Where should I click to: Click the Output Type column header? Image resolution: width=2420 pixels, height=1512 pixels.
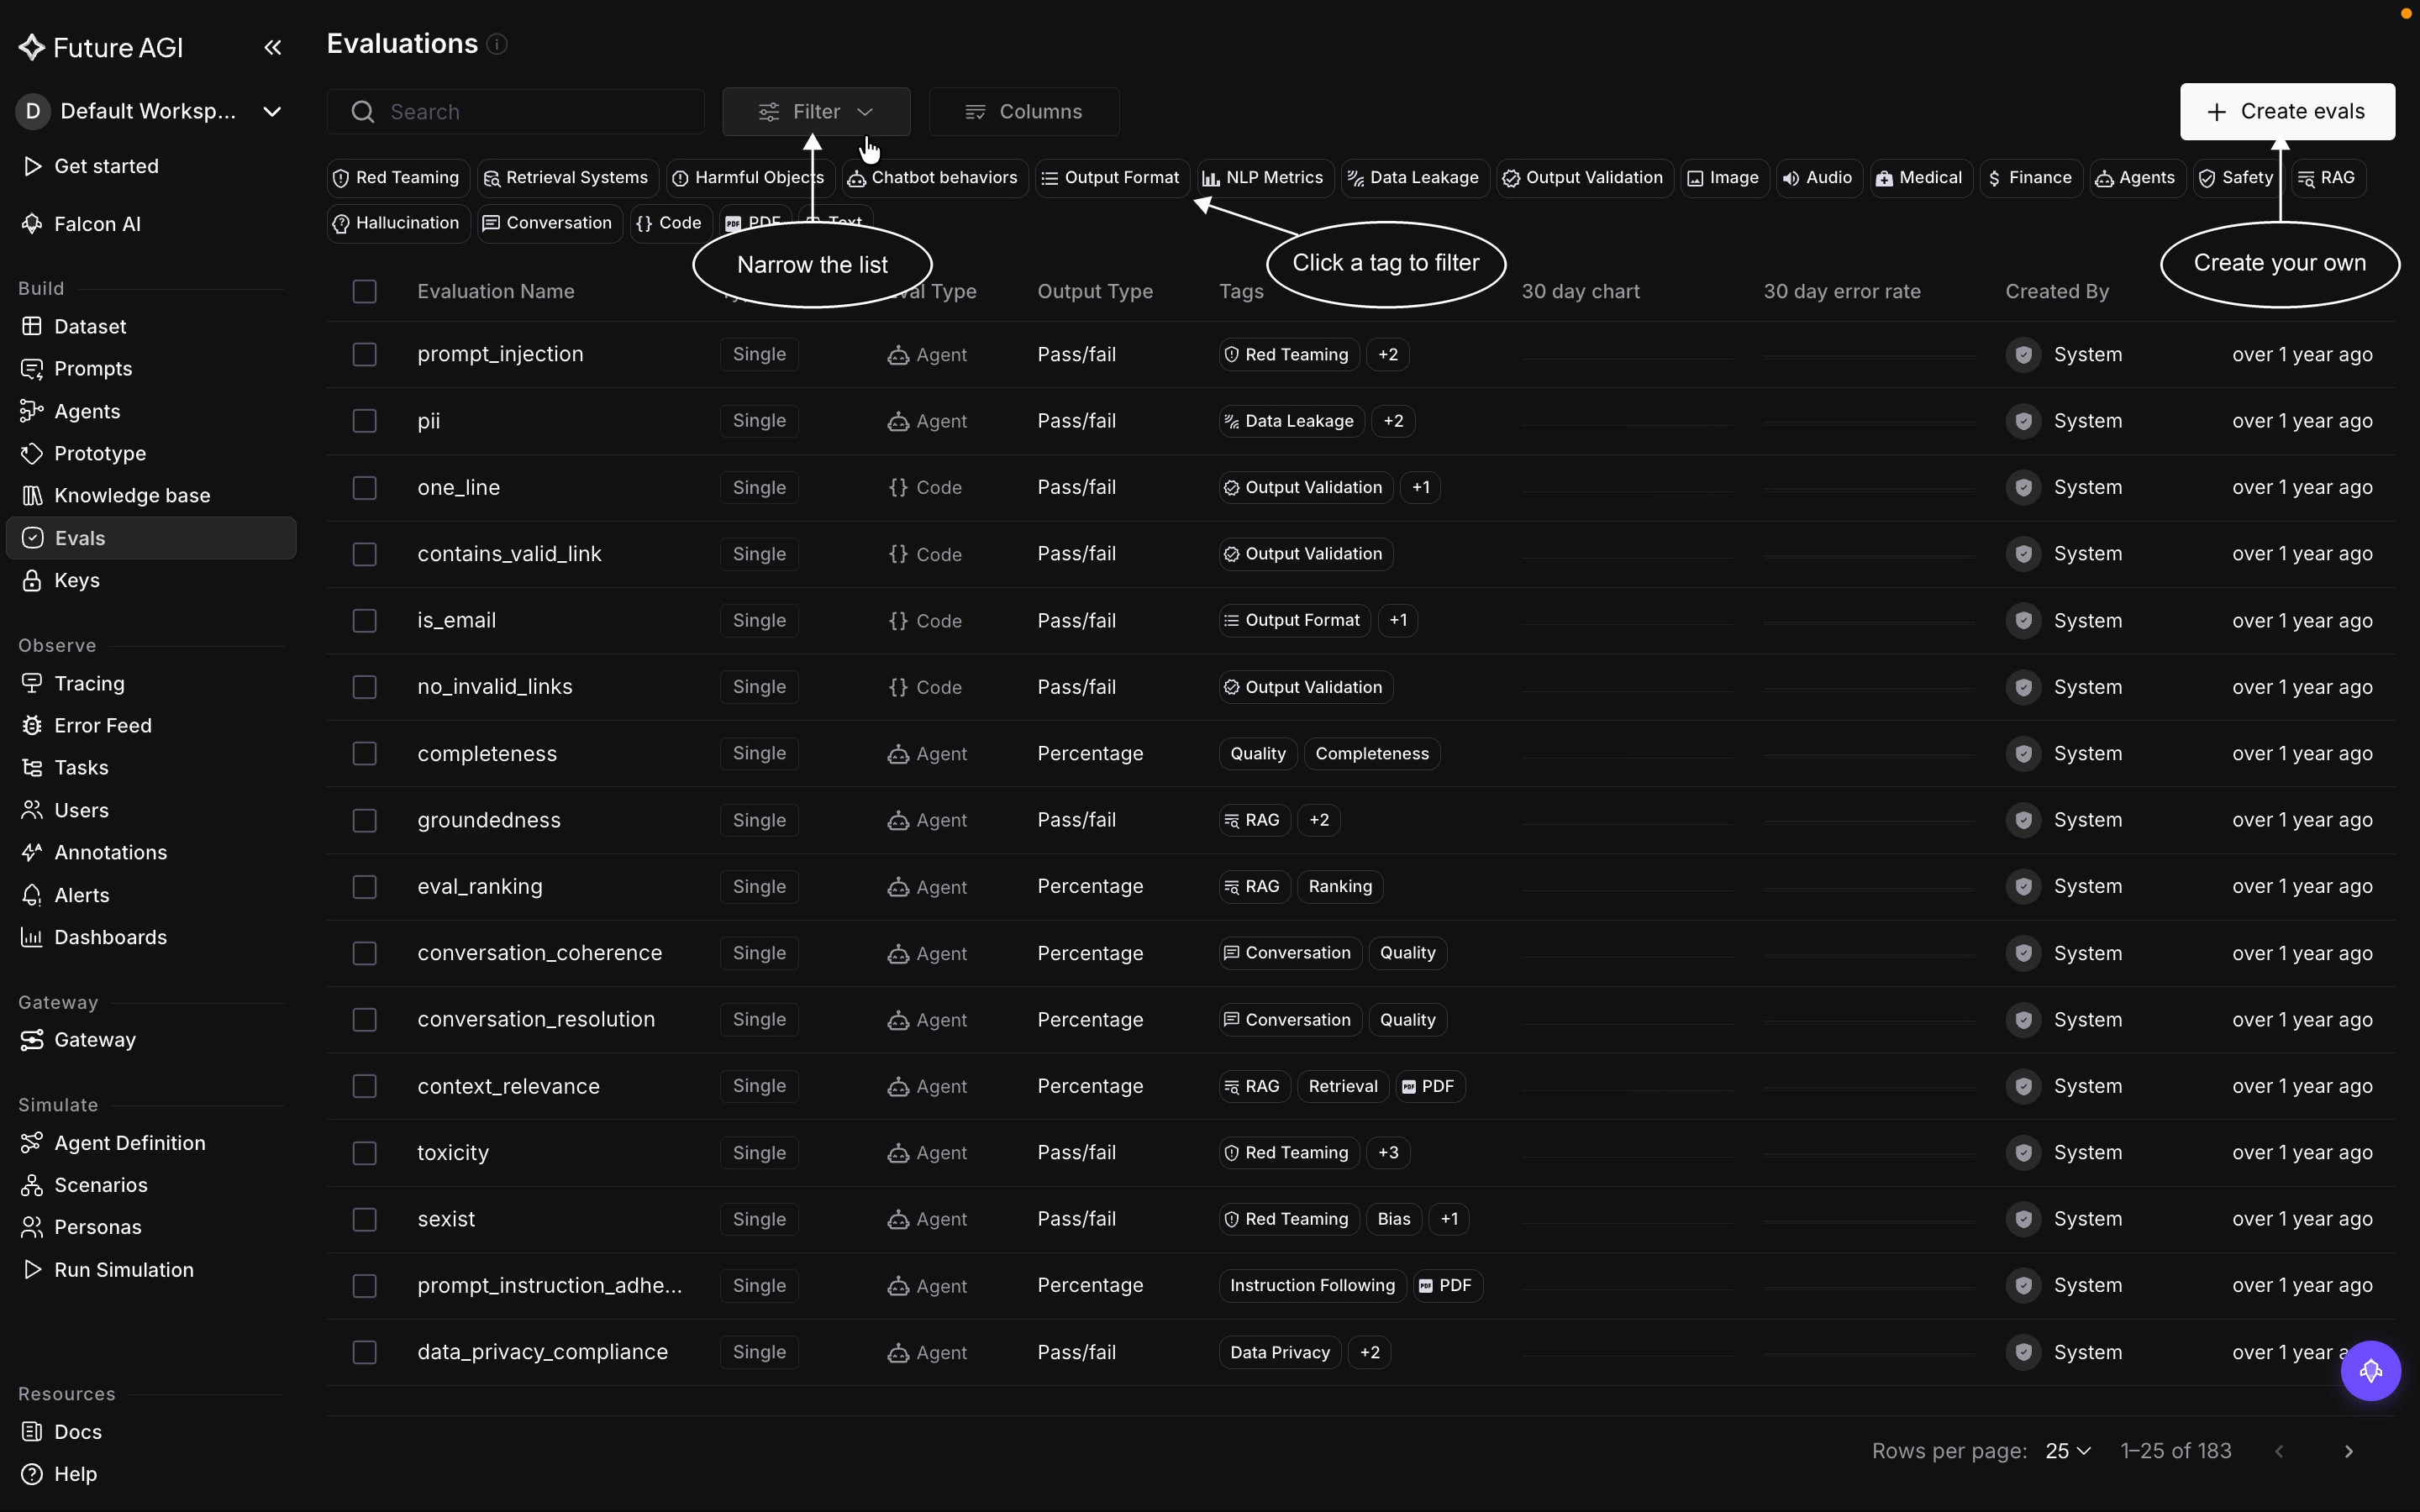click(1095, 291)
